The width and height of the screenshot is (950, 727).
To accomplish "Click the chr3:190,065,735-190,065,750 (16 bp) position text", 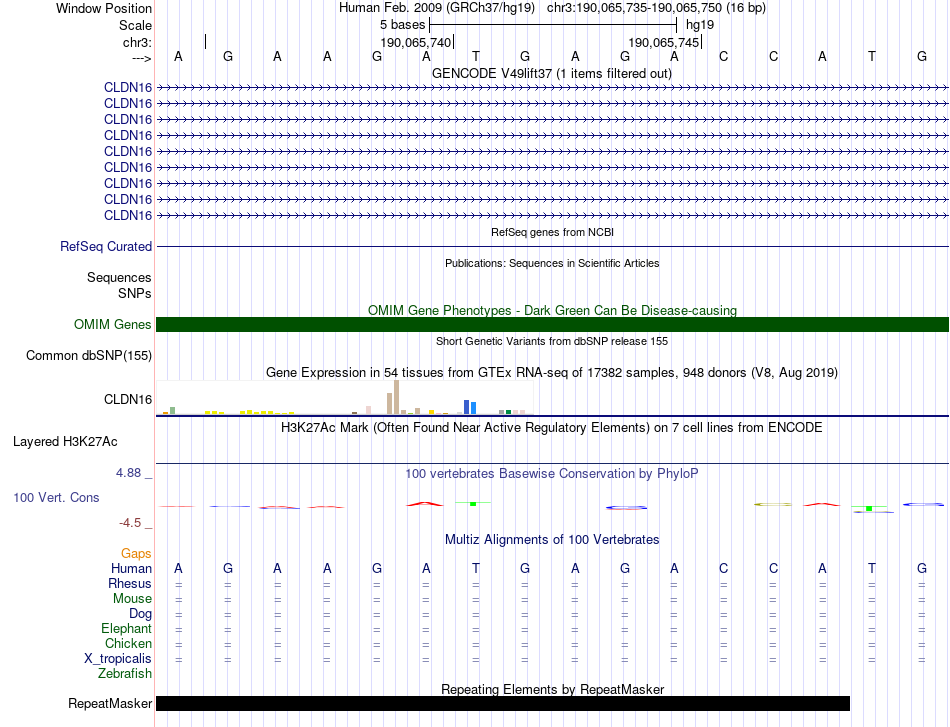I will click(x=656, y=8).
